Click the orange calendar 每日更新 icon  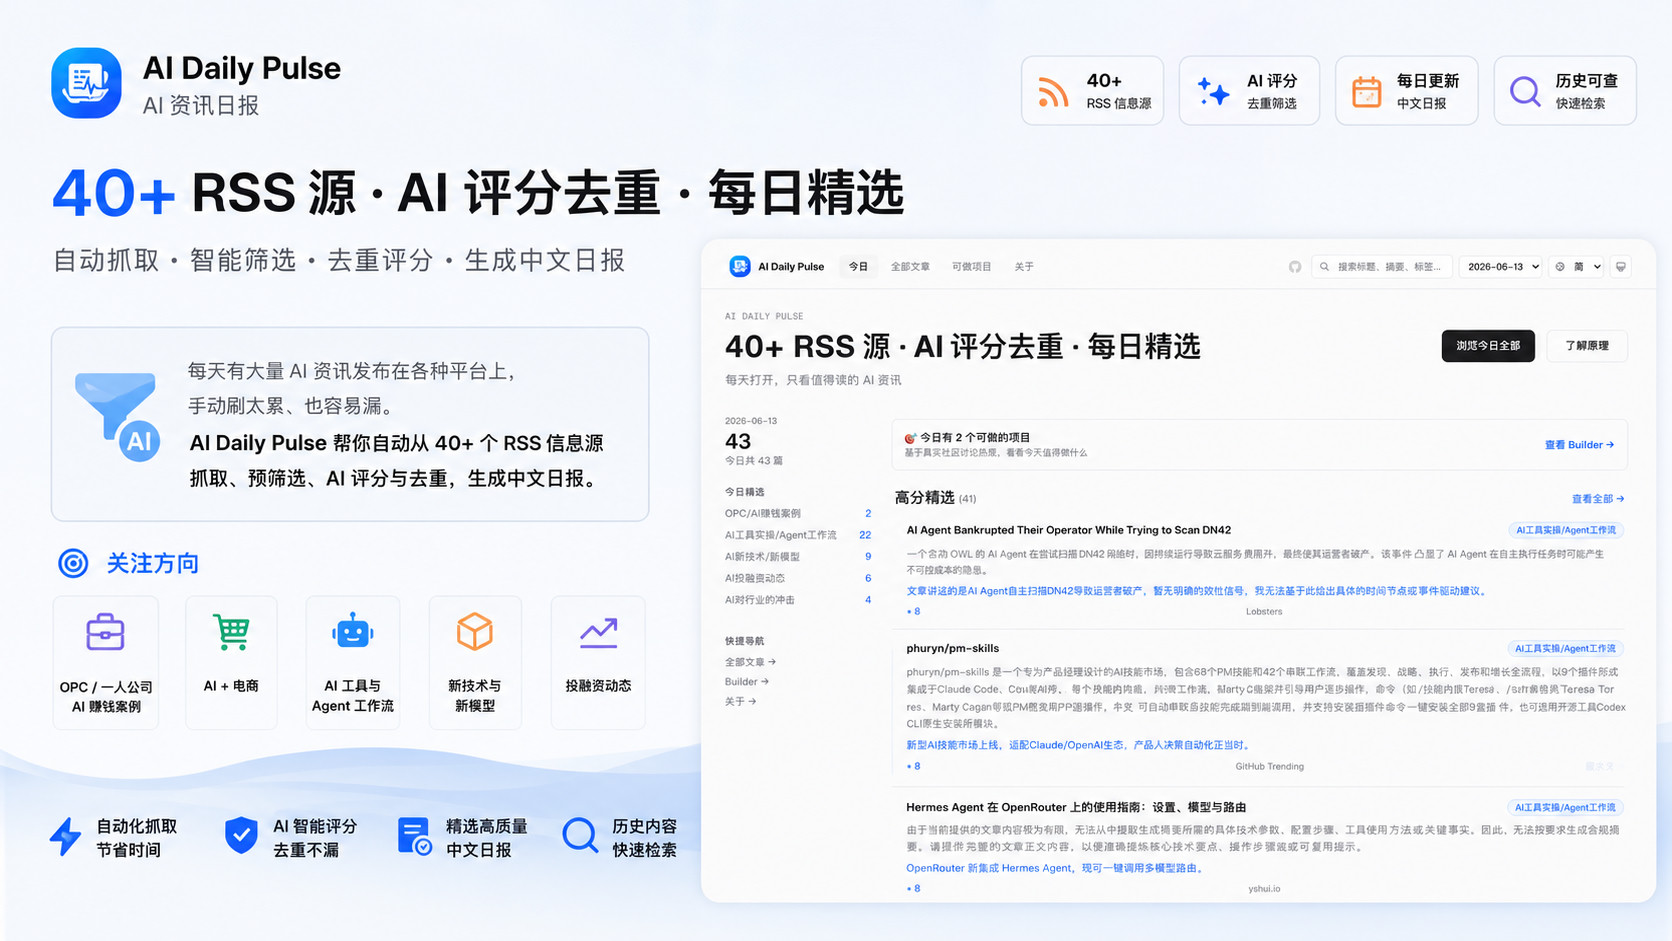[1367, 91]
